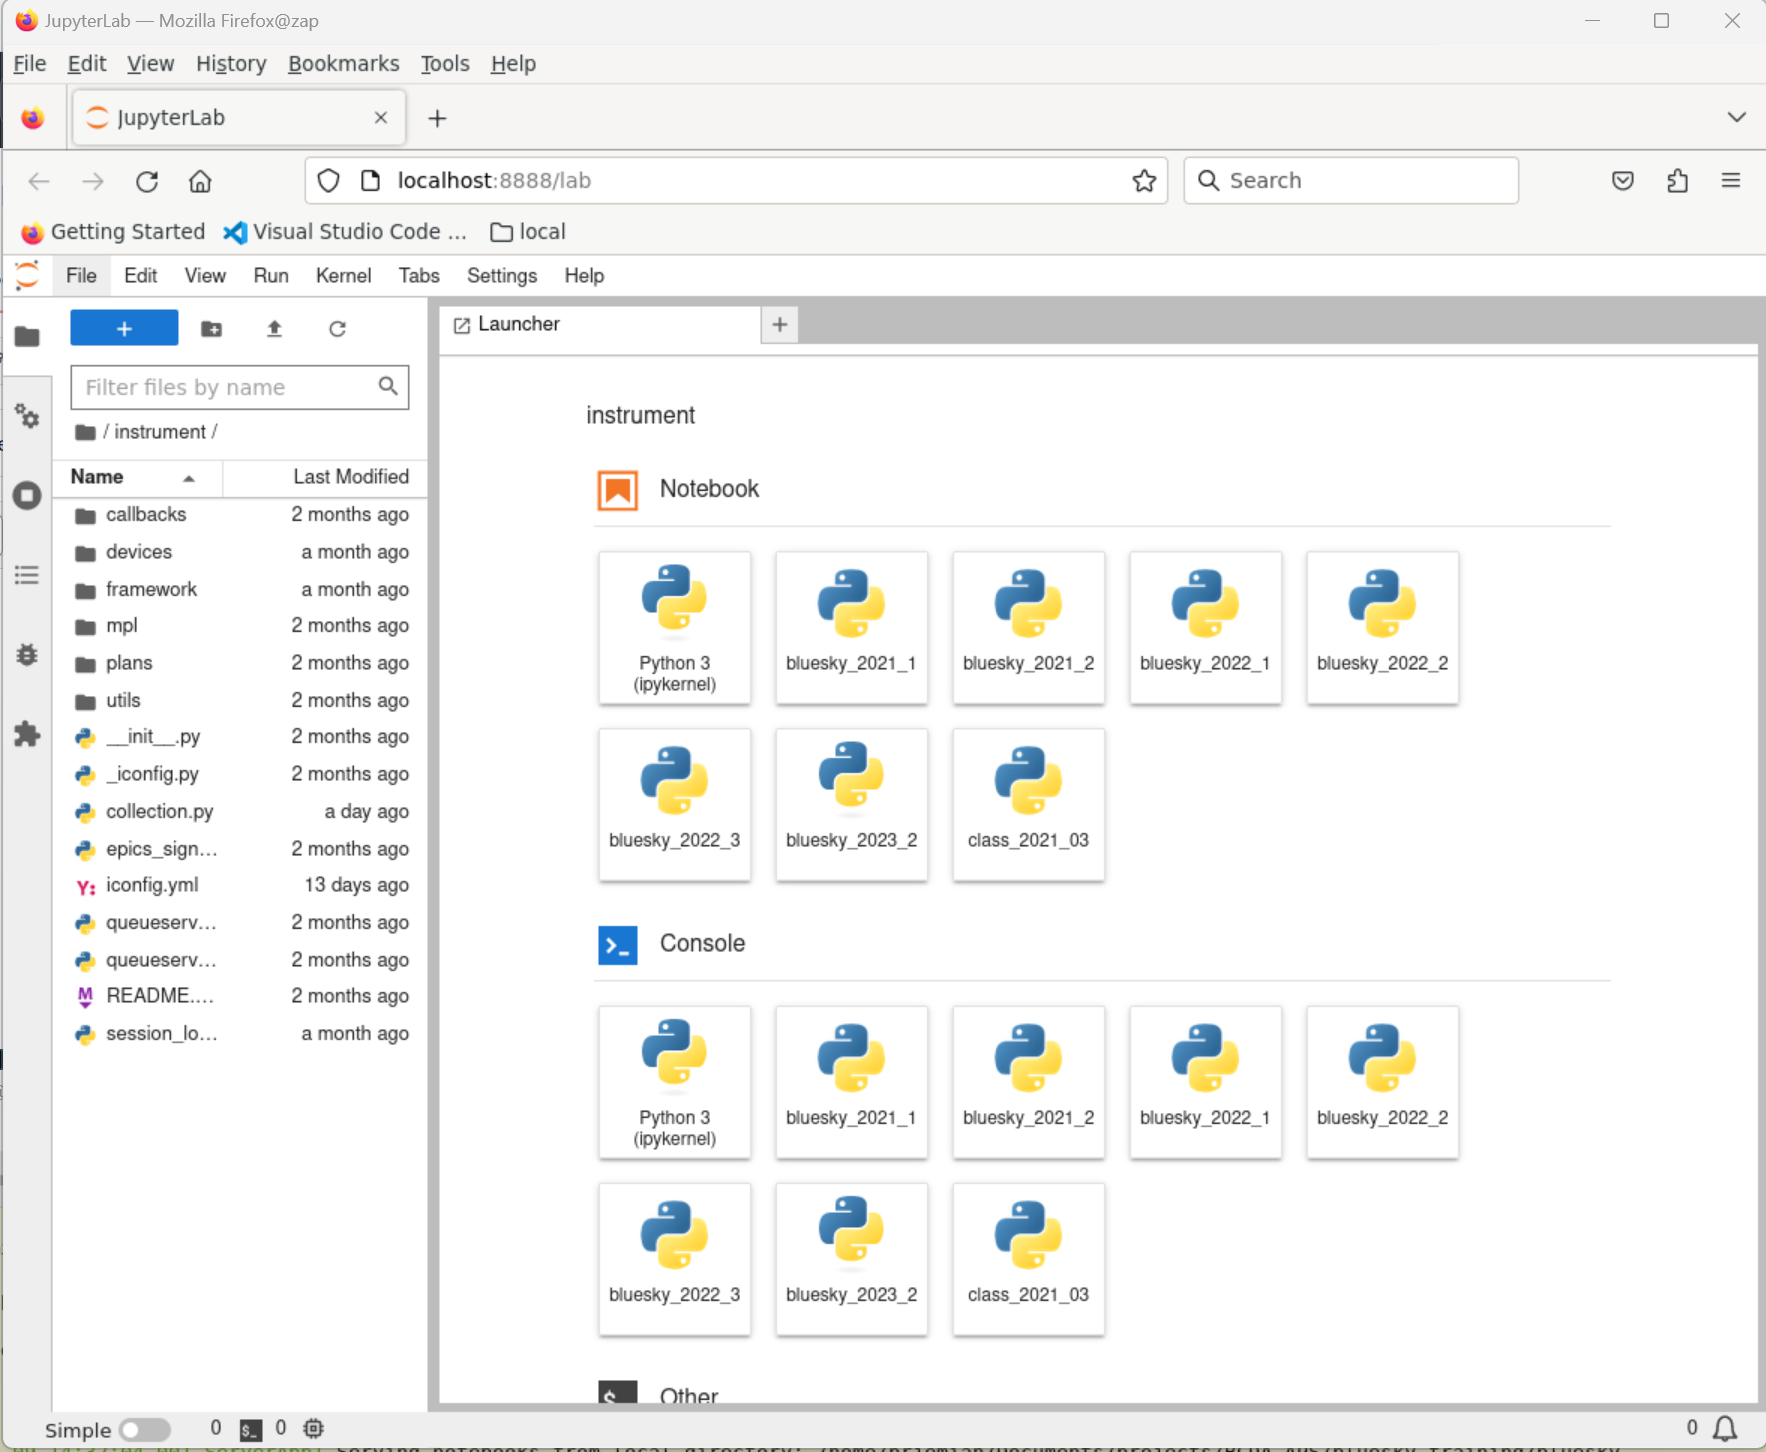
Task: Launch bluesky_2022_2 notebook card
Action: point(1382,628)
